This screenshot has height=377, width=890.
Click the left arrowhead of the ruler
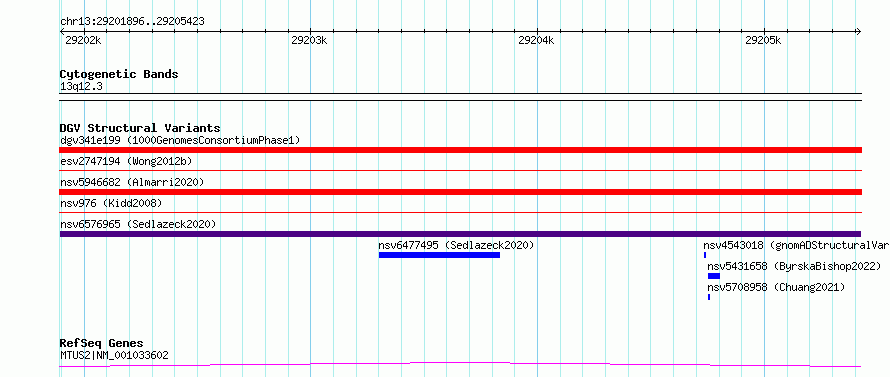(x=62, y=32)
